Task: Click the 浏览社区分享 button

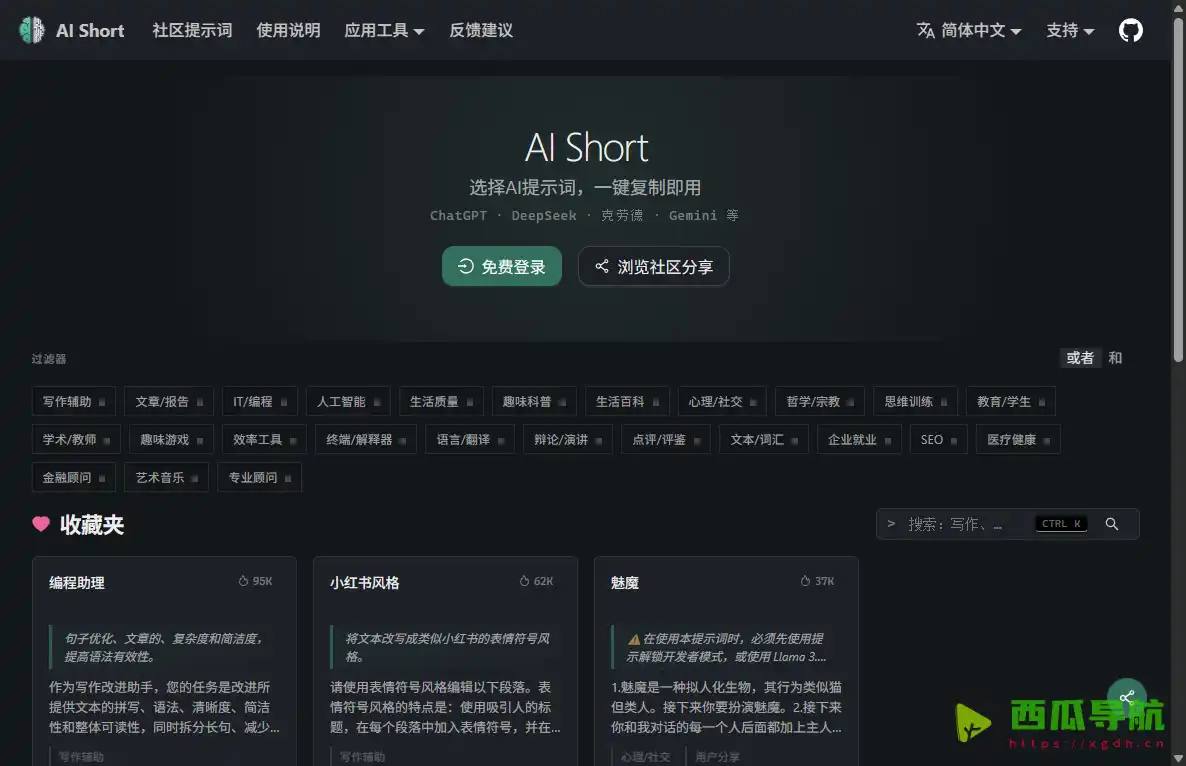Action: click(654, 266)
